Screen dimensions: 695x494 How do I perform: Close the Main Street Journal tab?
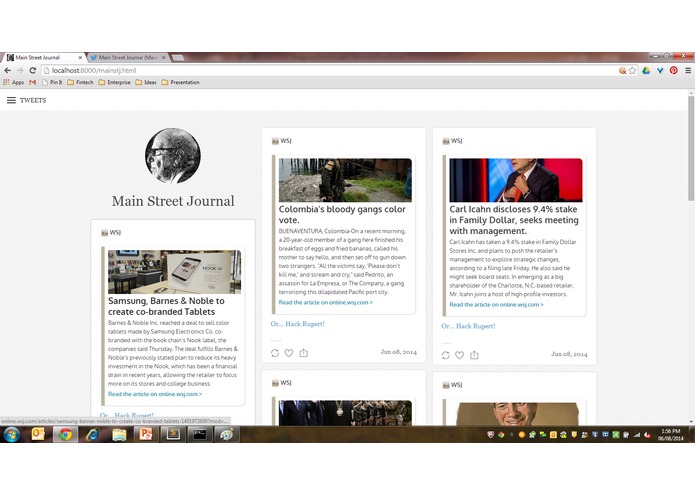click(x=80, y=58)
